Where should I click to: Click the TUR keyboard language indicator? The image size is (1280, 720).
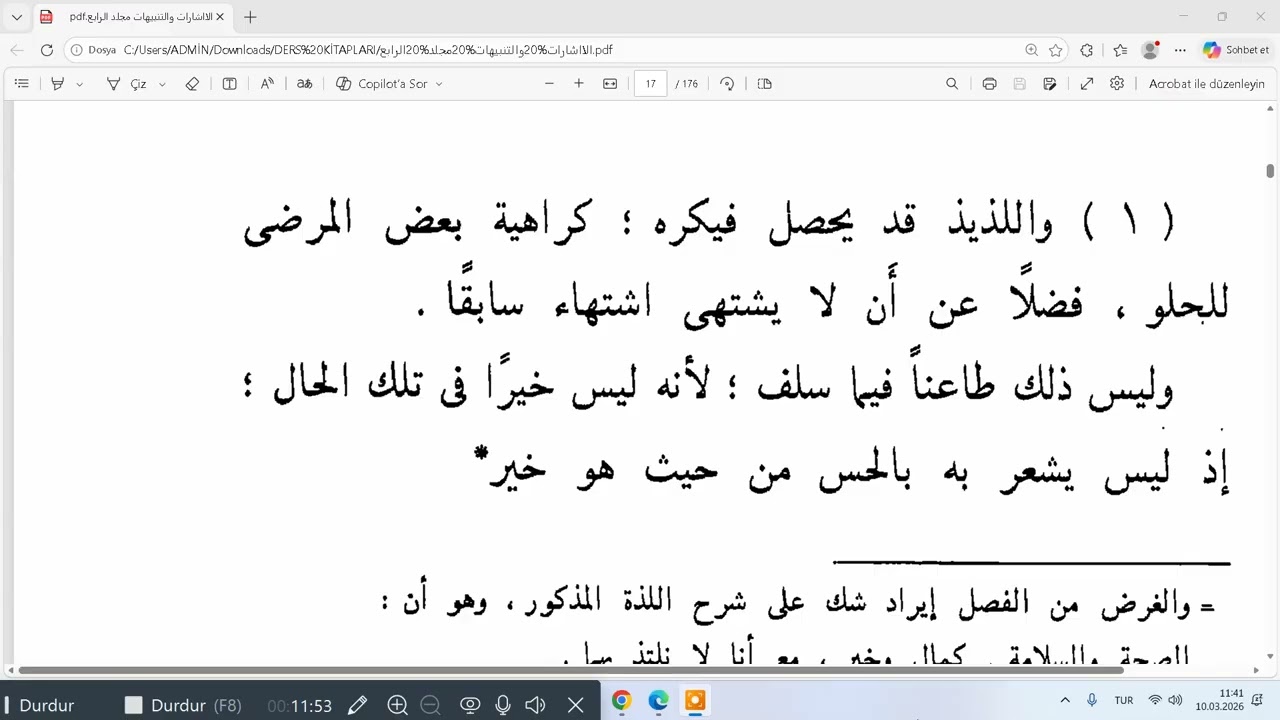1124,701
